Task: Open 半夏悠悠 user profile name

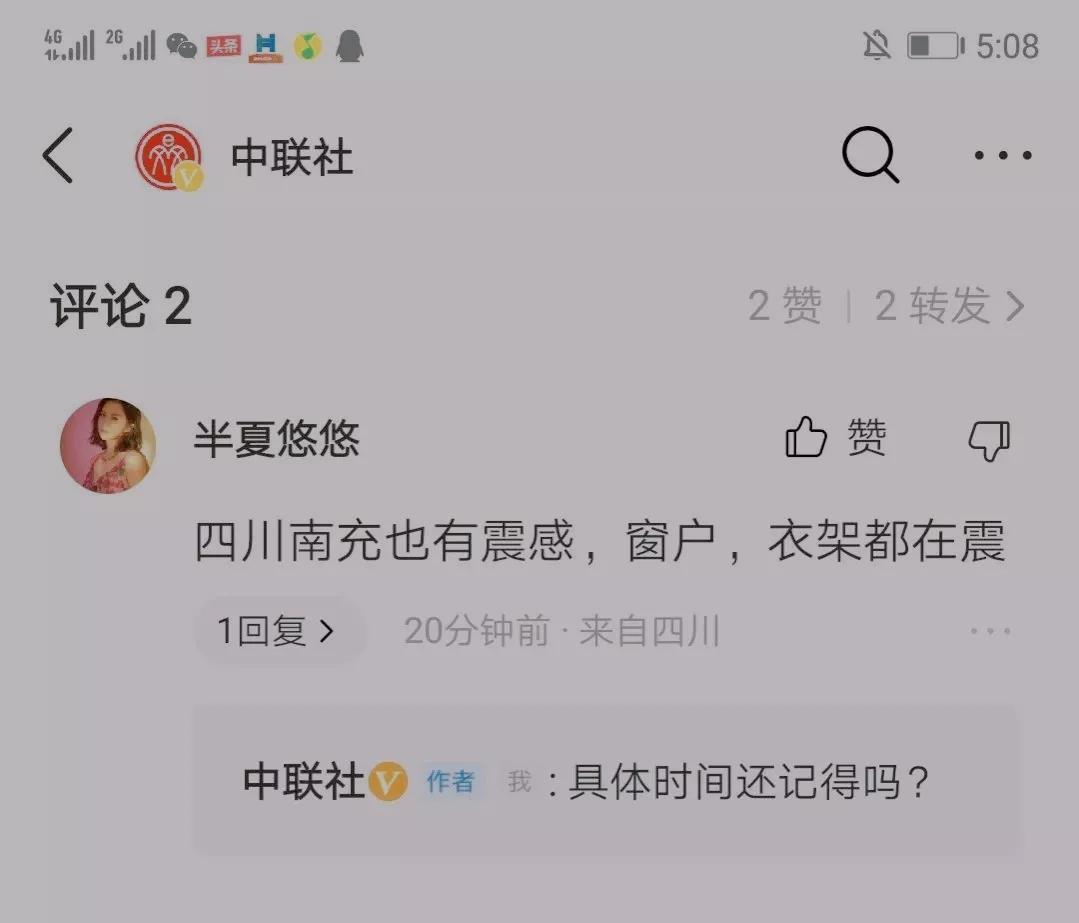Action: click(x=277, y=438)
